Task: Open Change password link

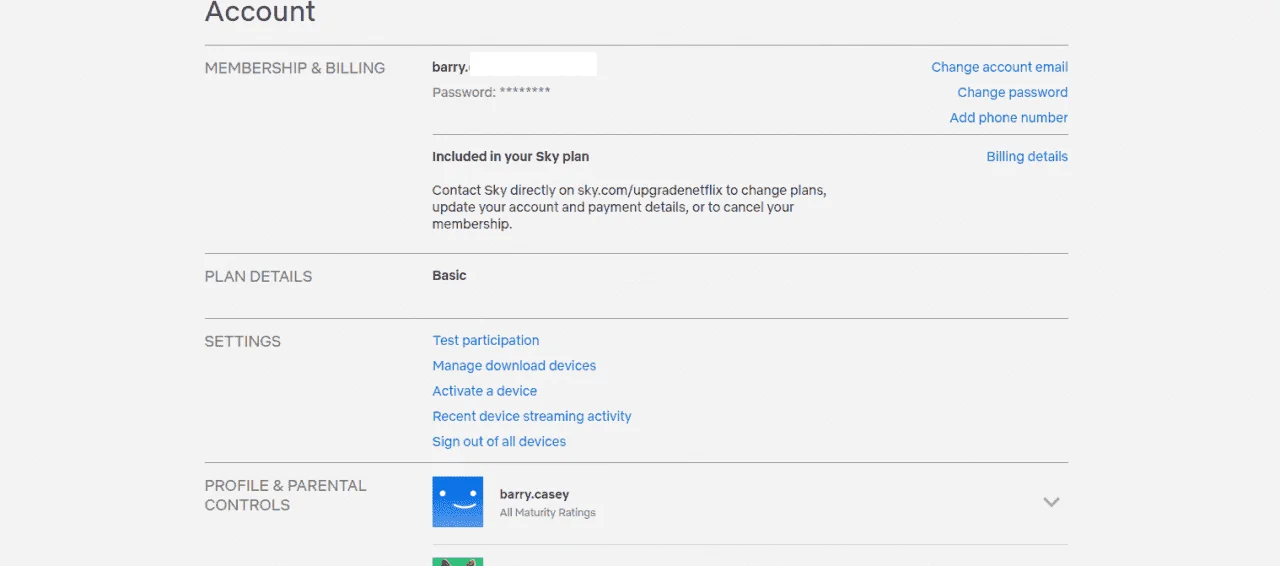Action: [1012, 92]
